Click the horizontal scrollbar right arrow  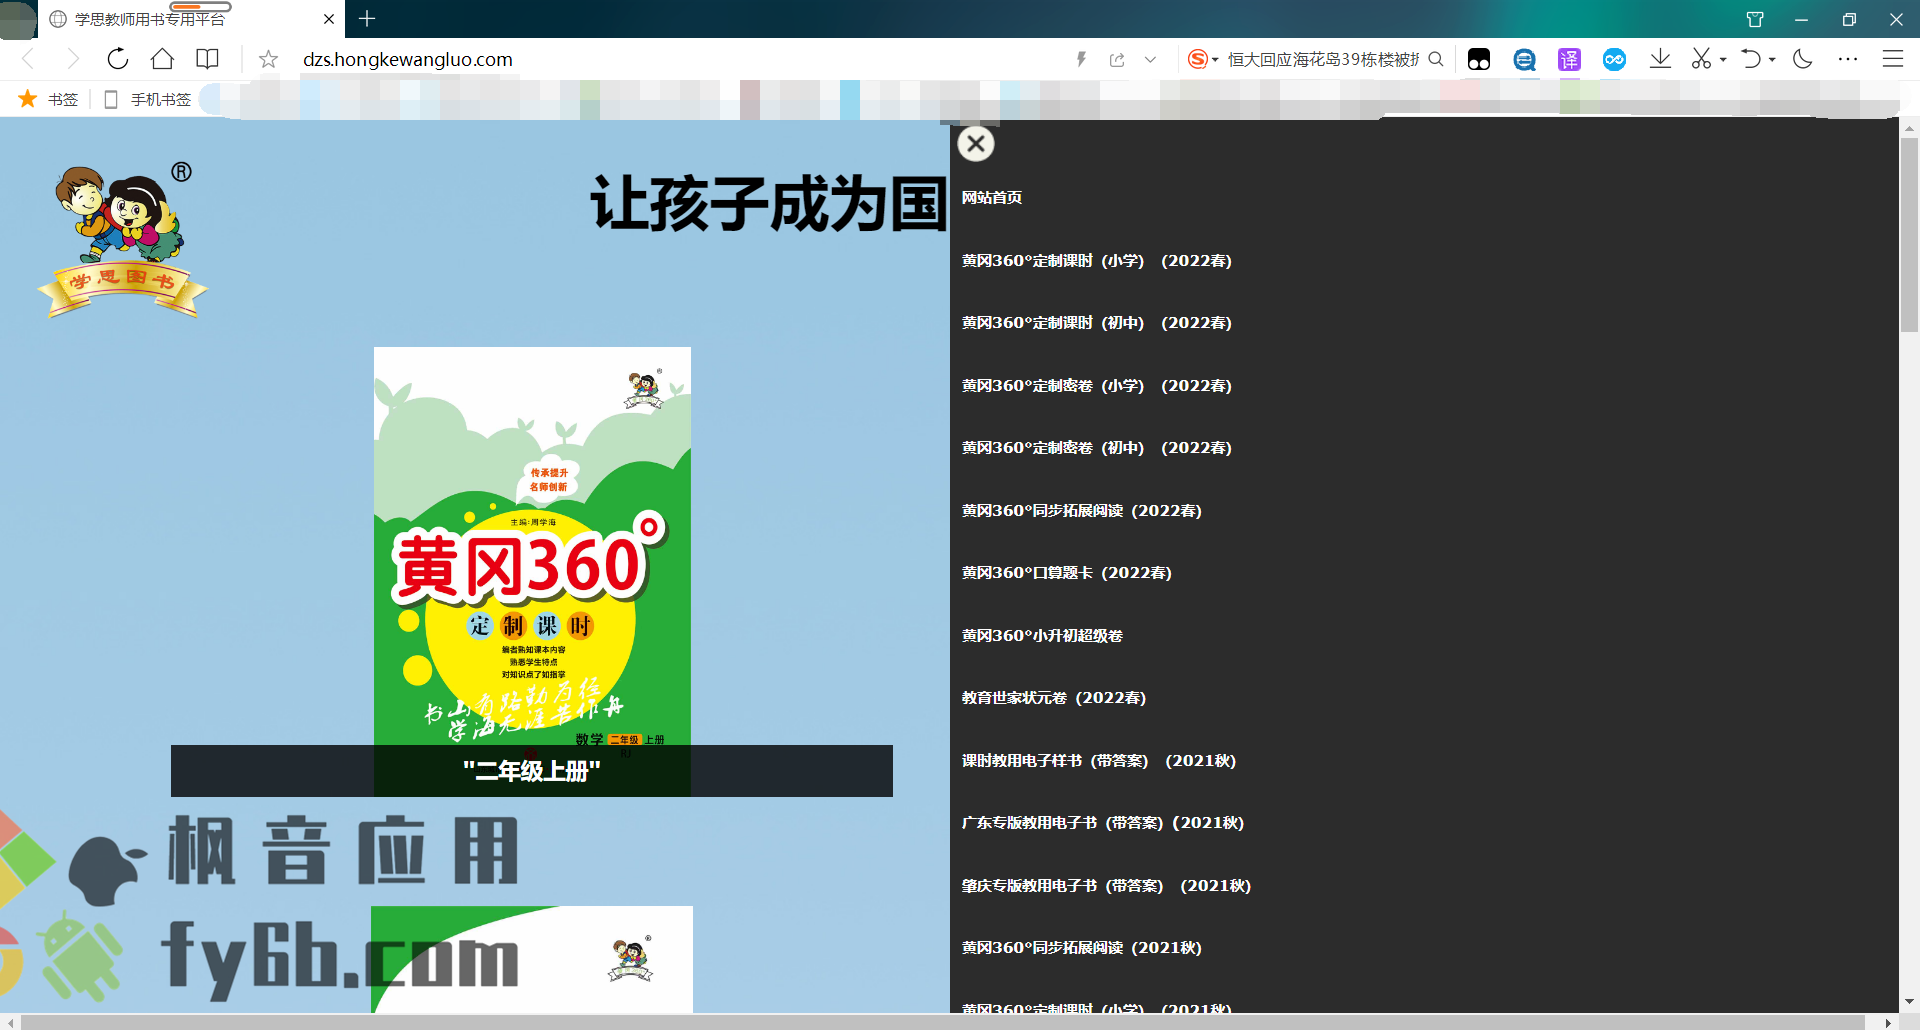[x=1889, y=1022]
